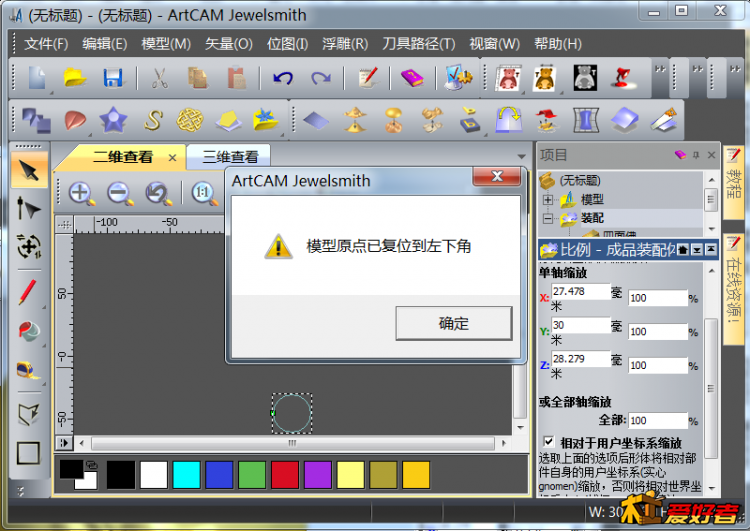This screenshot has width=750, height=531.
Task: Collapse the 装配 tree node
Action: click(548, 219)
